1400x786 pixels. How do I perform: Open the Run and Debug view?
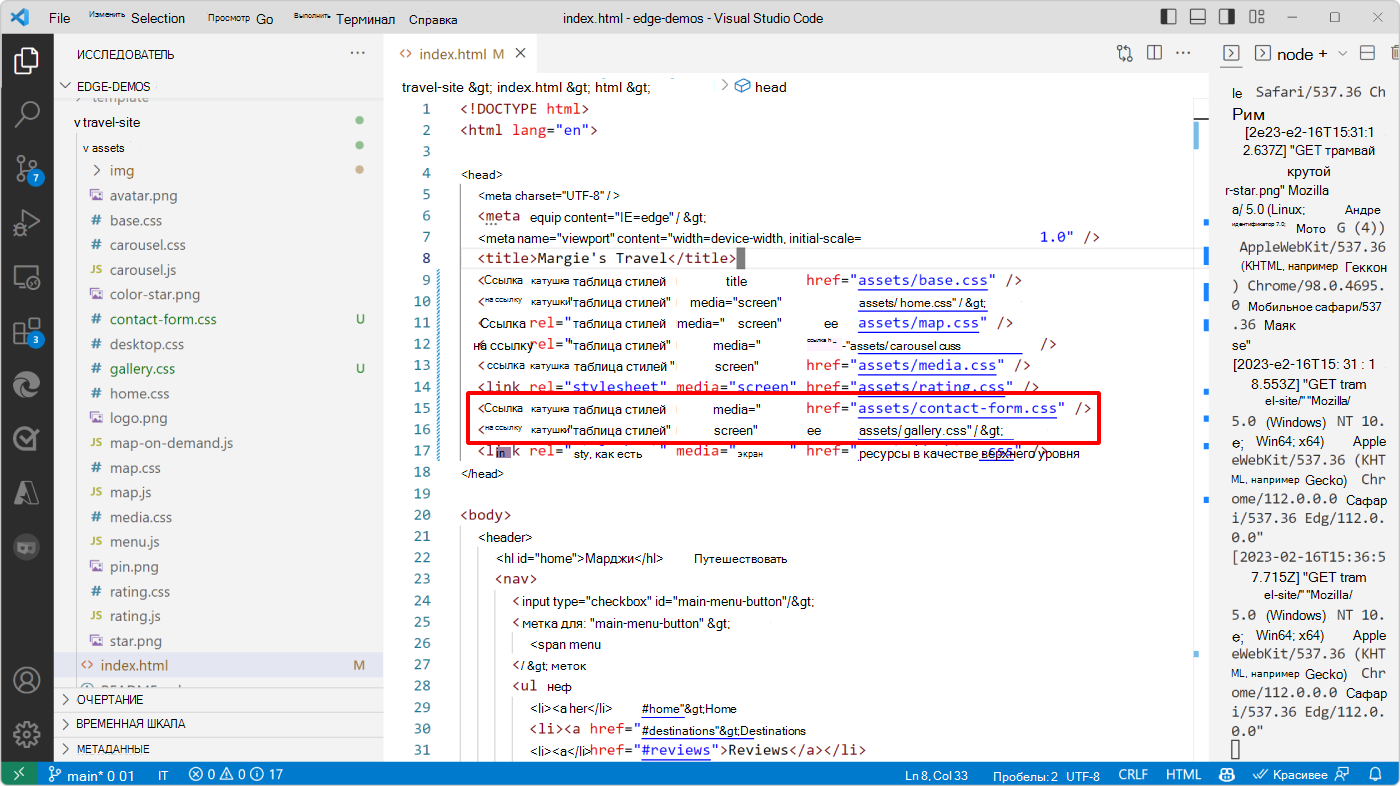point(27,222)
